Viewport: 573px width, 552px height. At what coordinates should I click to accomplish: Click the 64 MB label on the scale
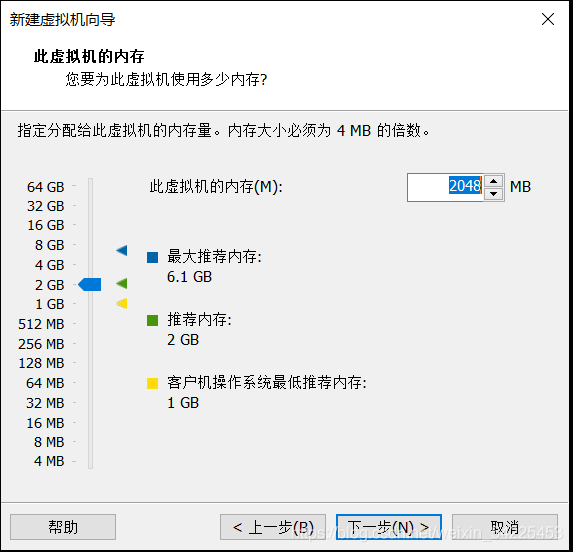point(45,383)
